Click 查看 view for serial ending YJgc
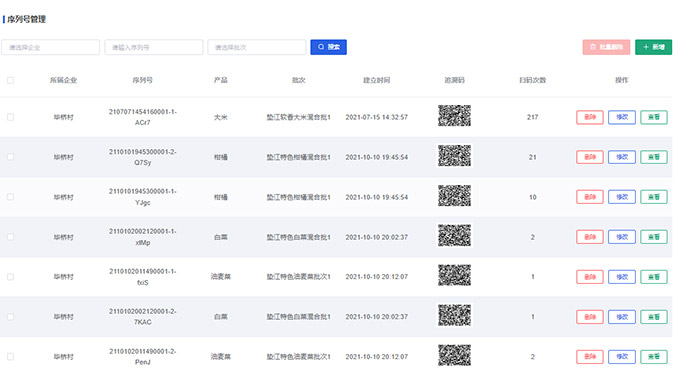 pyautogui.click(x=654, y=197)
